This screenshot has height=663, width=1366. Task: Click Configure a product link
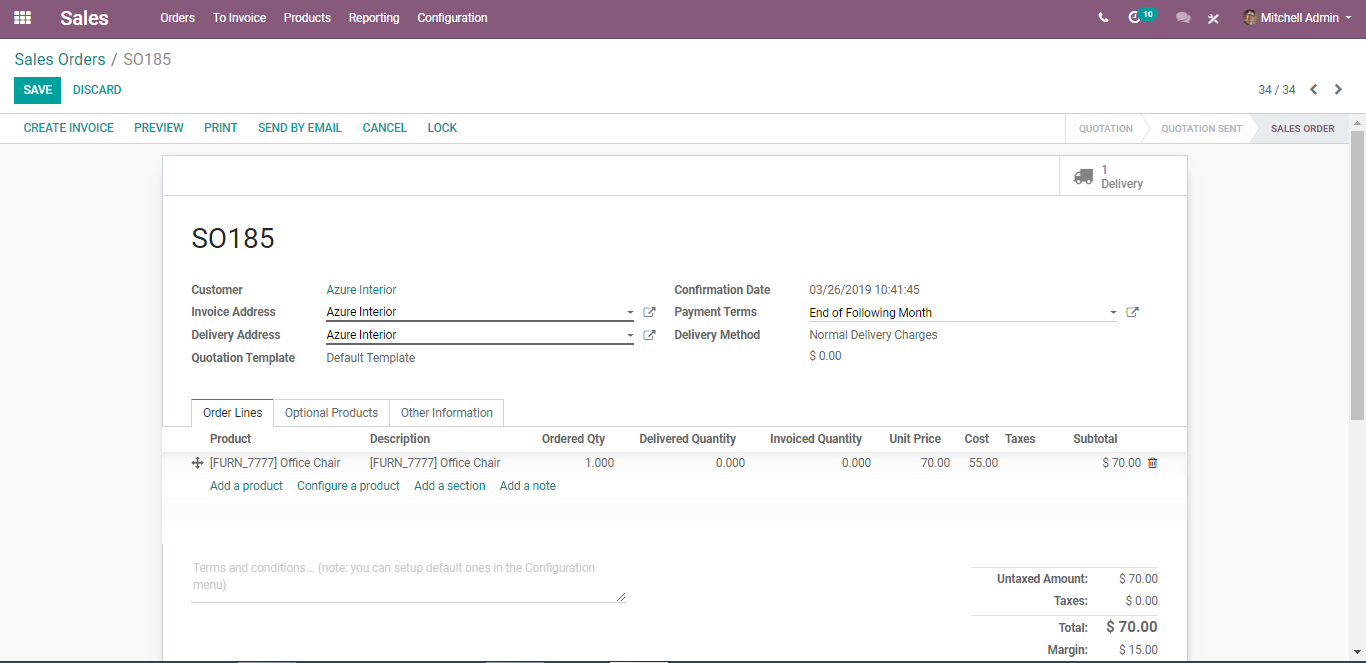pyautogui.click(x=348, y=486)
